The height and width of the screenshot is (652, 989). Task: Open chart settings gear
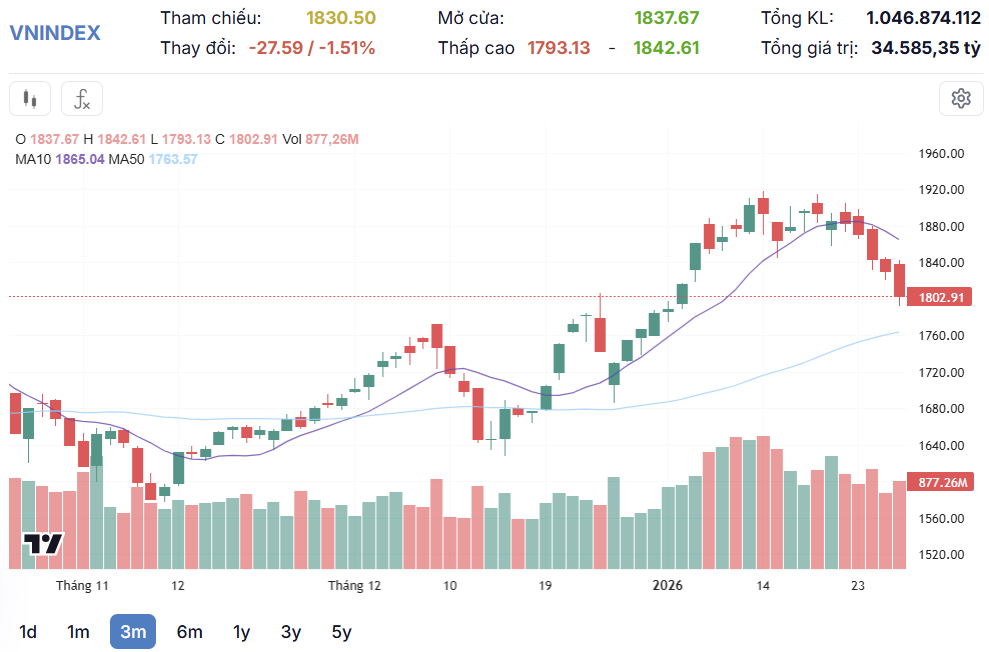click(961, 98)
